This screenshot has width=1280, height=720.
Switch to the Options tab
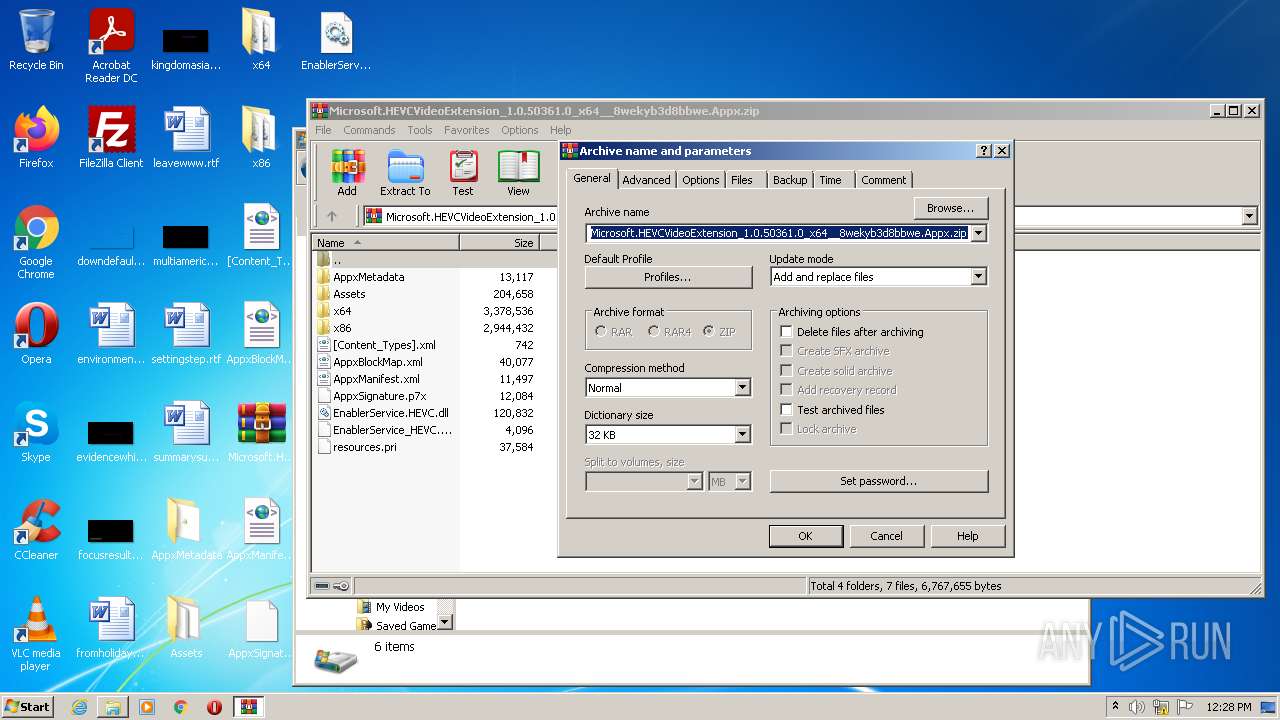click(700, 180)
